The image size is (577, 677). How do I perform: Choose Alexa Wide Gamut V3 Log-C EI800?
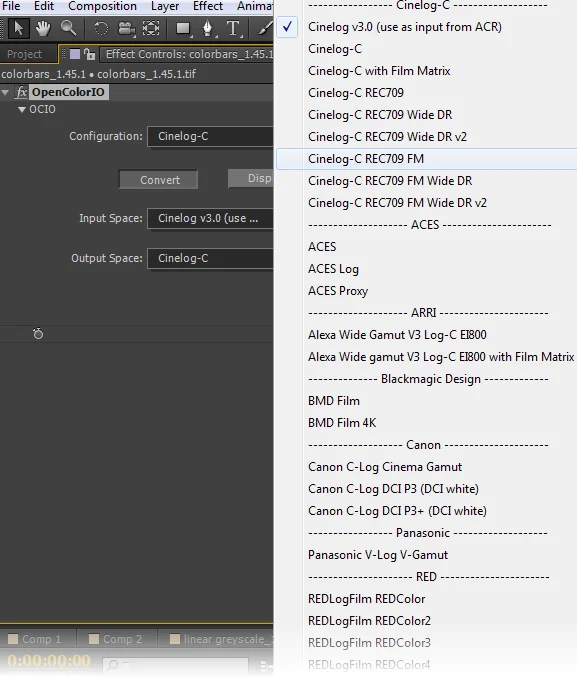397,335
